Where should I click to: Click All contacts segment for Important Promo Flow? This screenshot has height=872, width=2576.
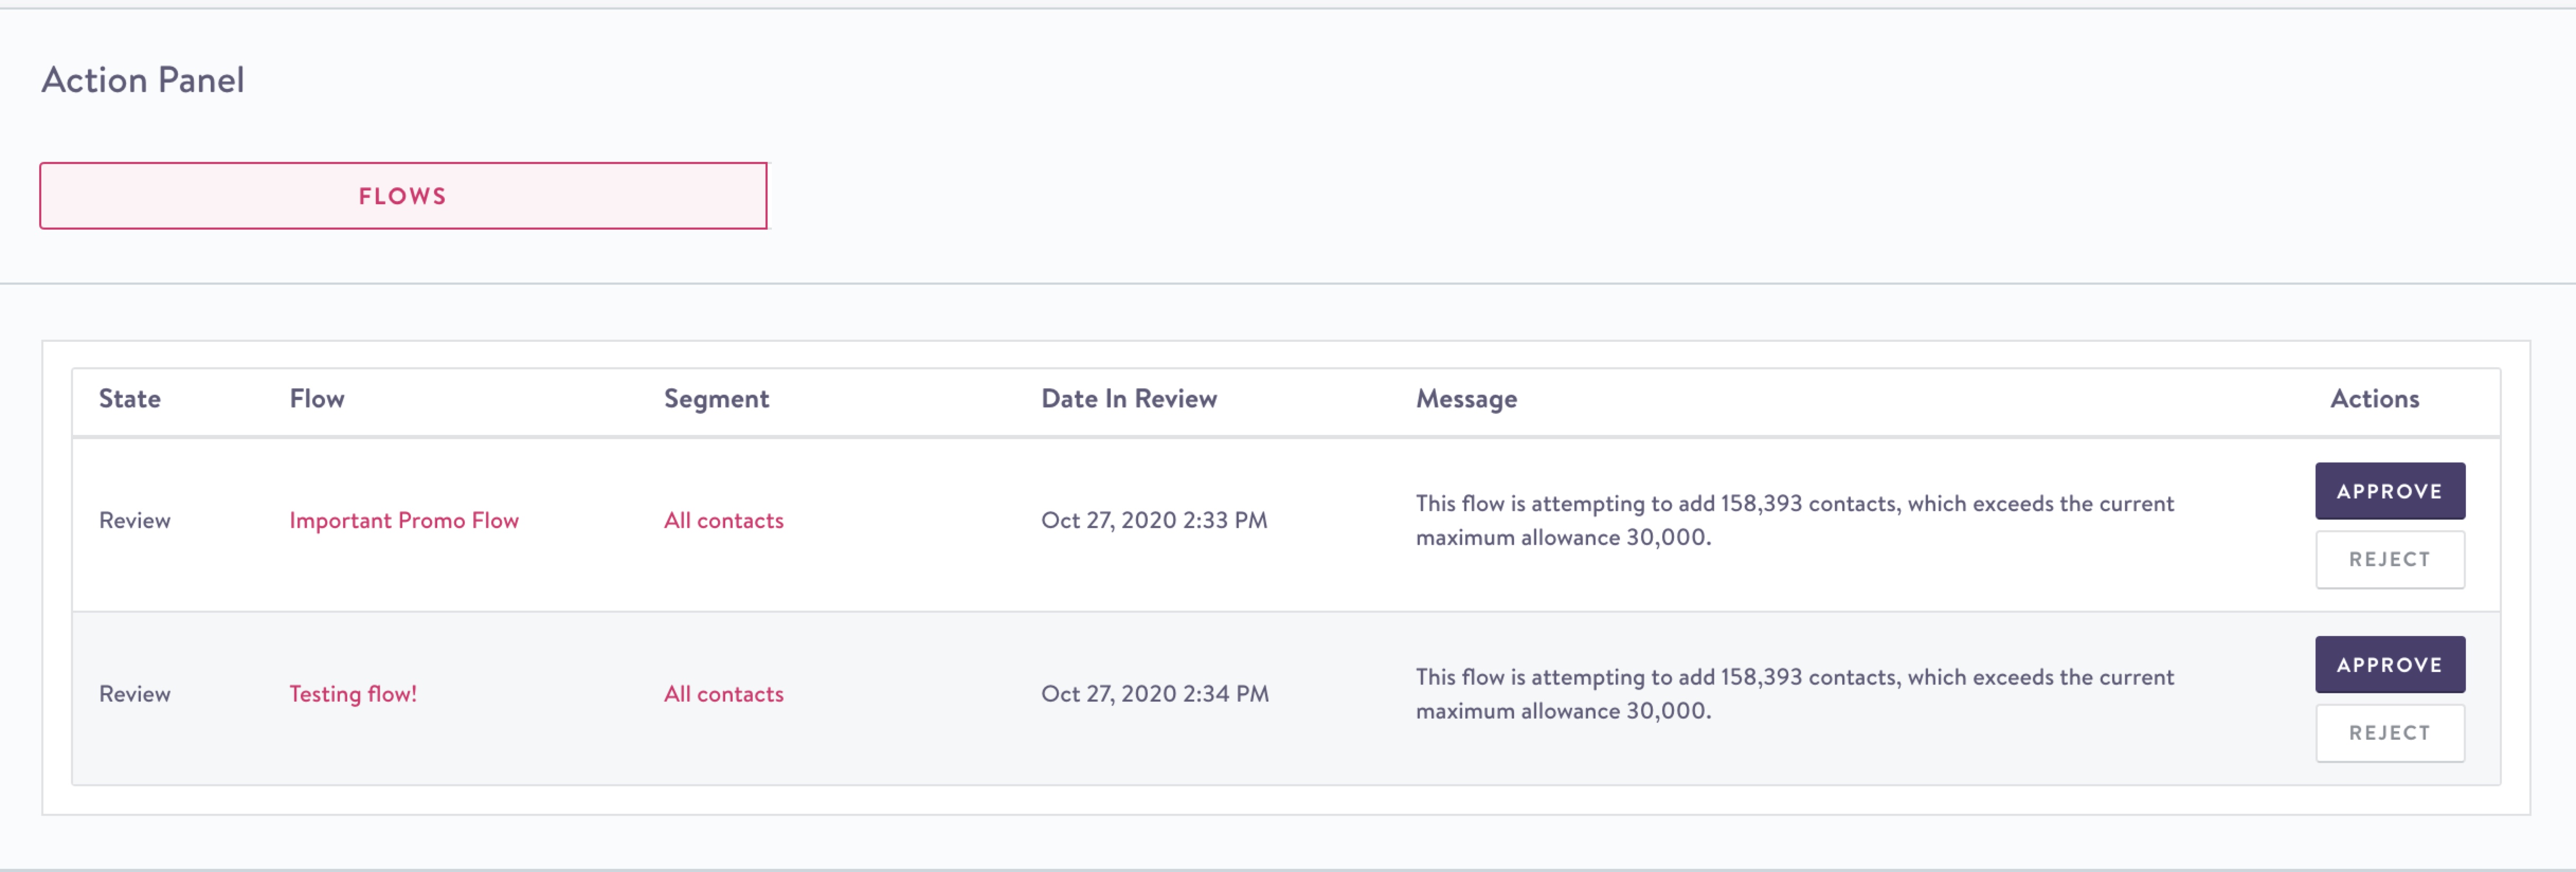(x=723, y=520)
